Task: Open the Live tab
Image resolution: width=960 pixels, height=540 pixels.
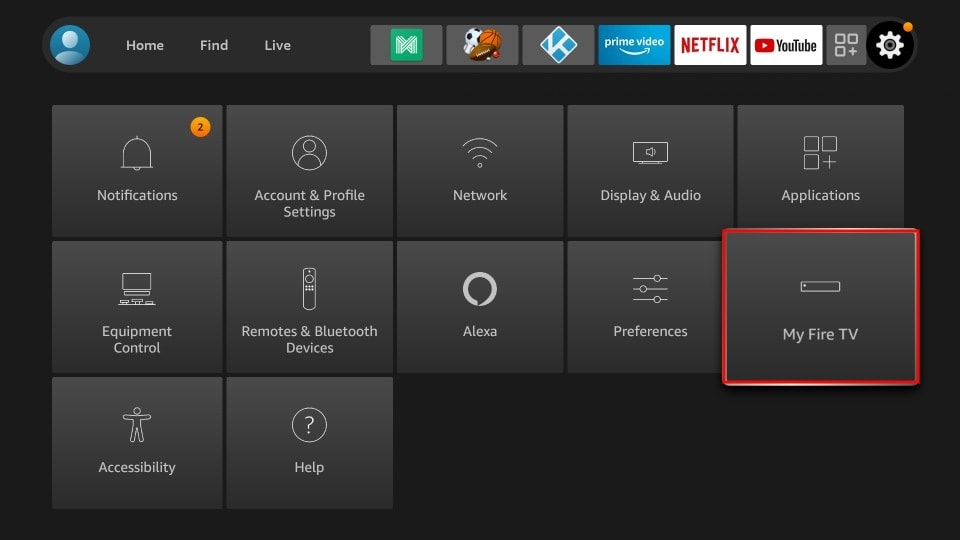Action: pos(278,45)
